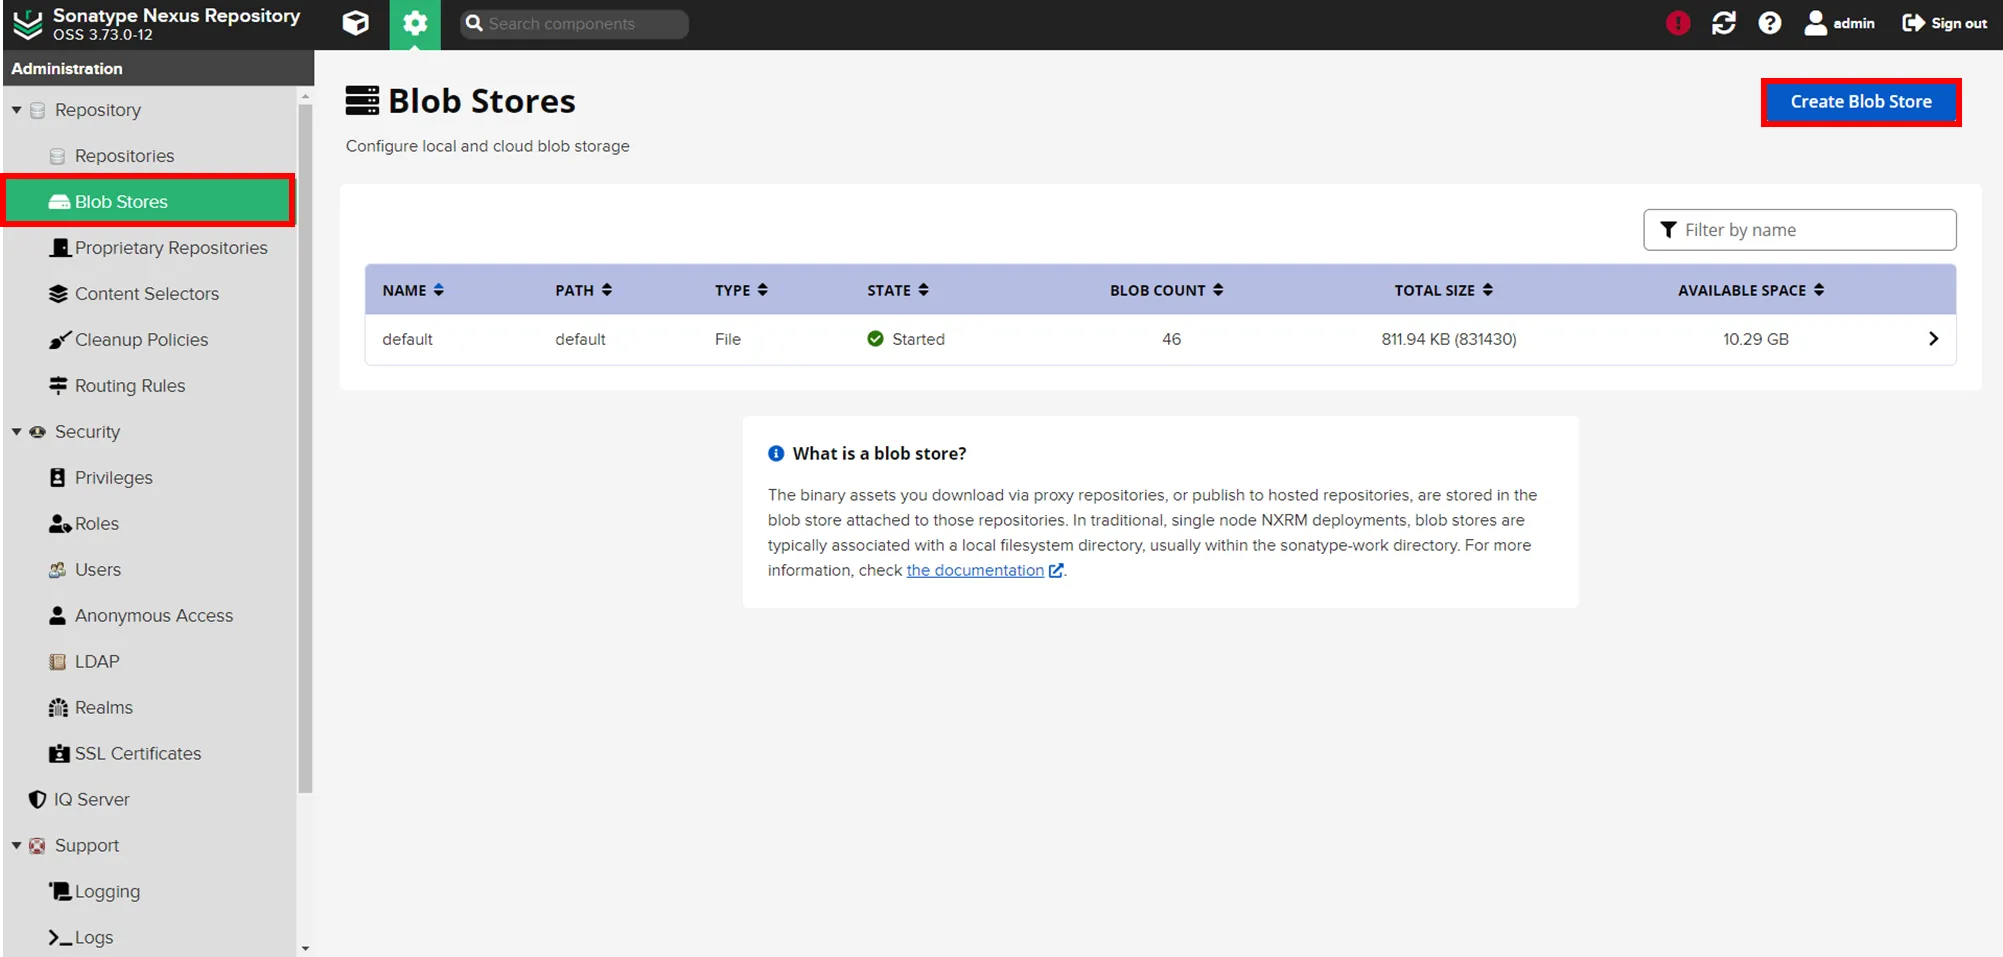
Task: Open Cleanup Policies in sidebar
Action: click(x=141, y=340)
